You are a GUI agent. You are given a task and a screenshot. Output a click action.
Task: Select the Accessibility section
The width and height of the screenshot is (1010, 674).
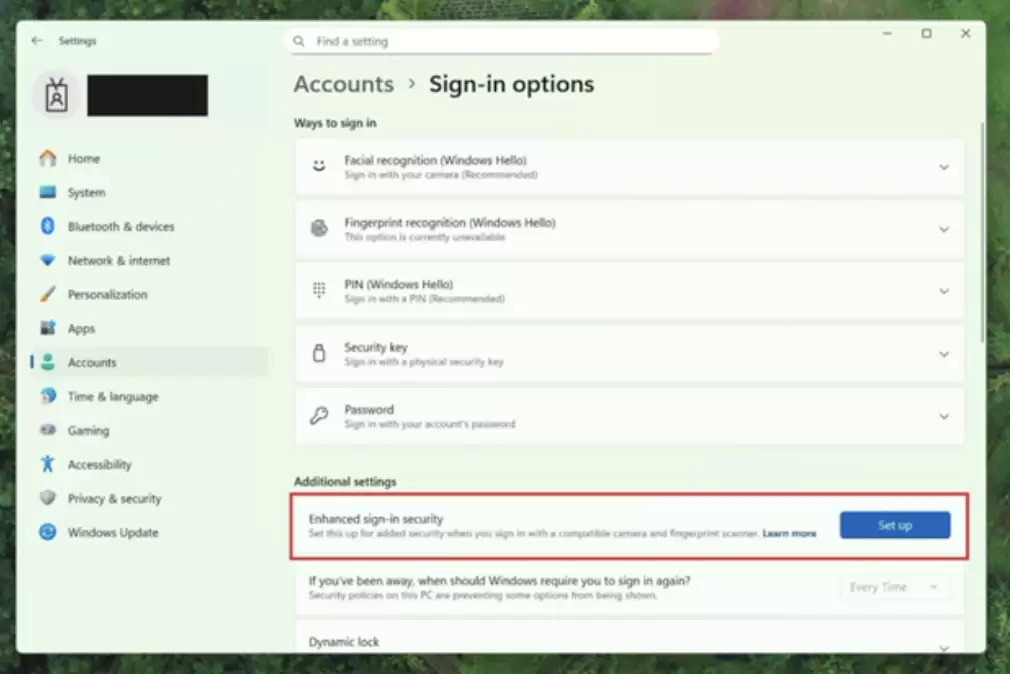[x=101, y=464]
